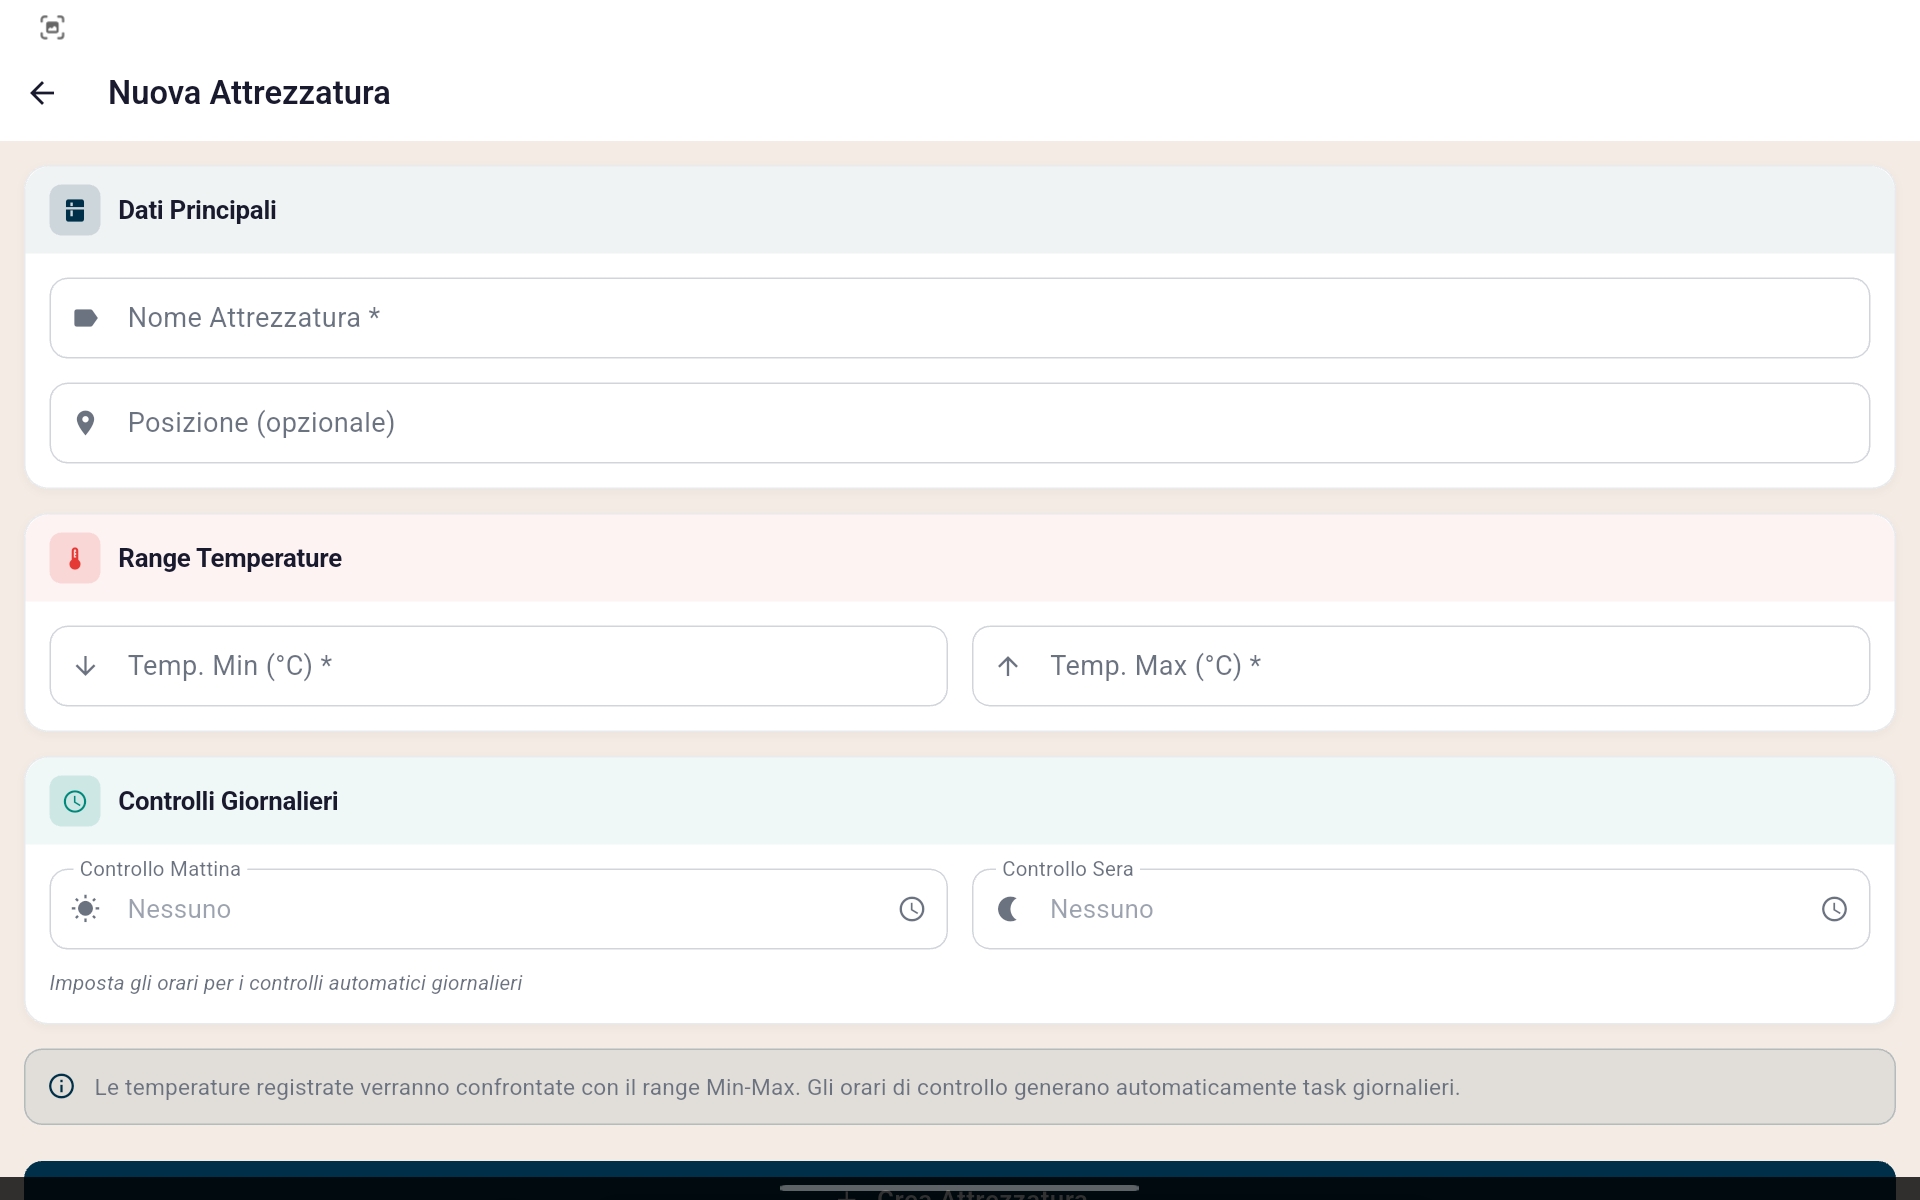
Task: Open time picker for Controllo Sera
Action: pos(1833,909)
